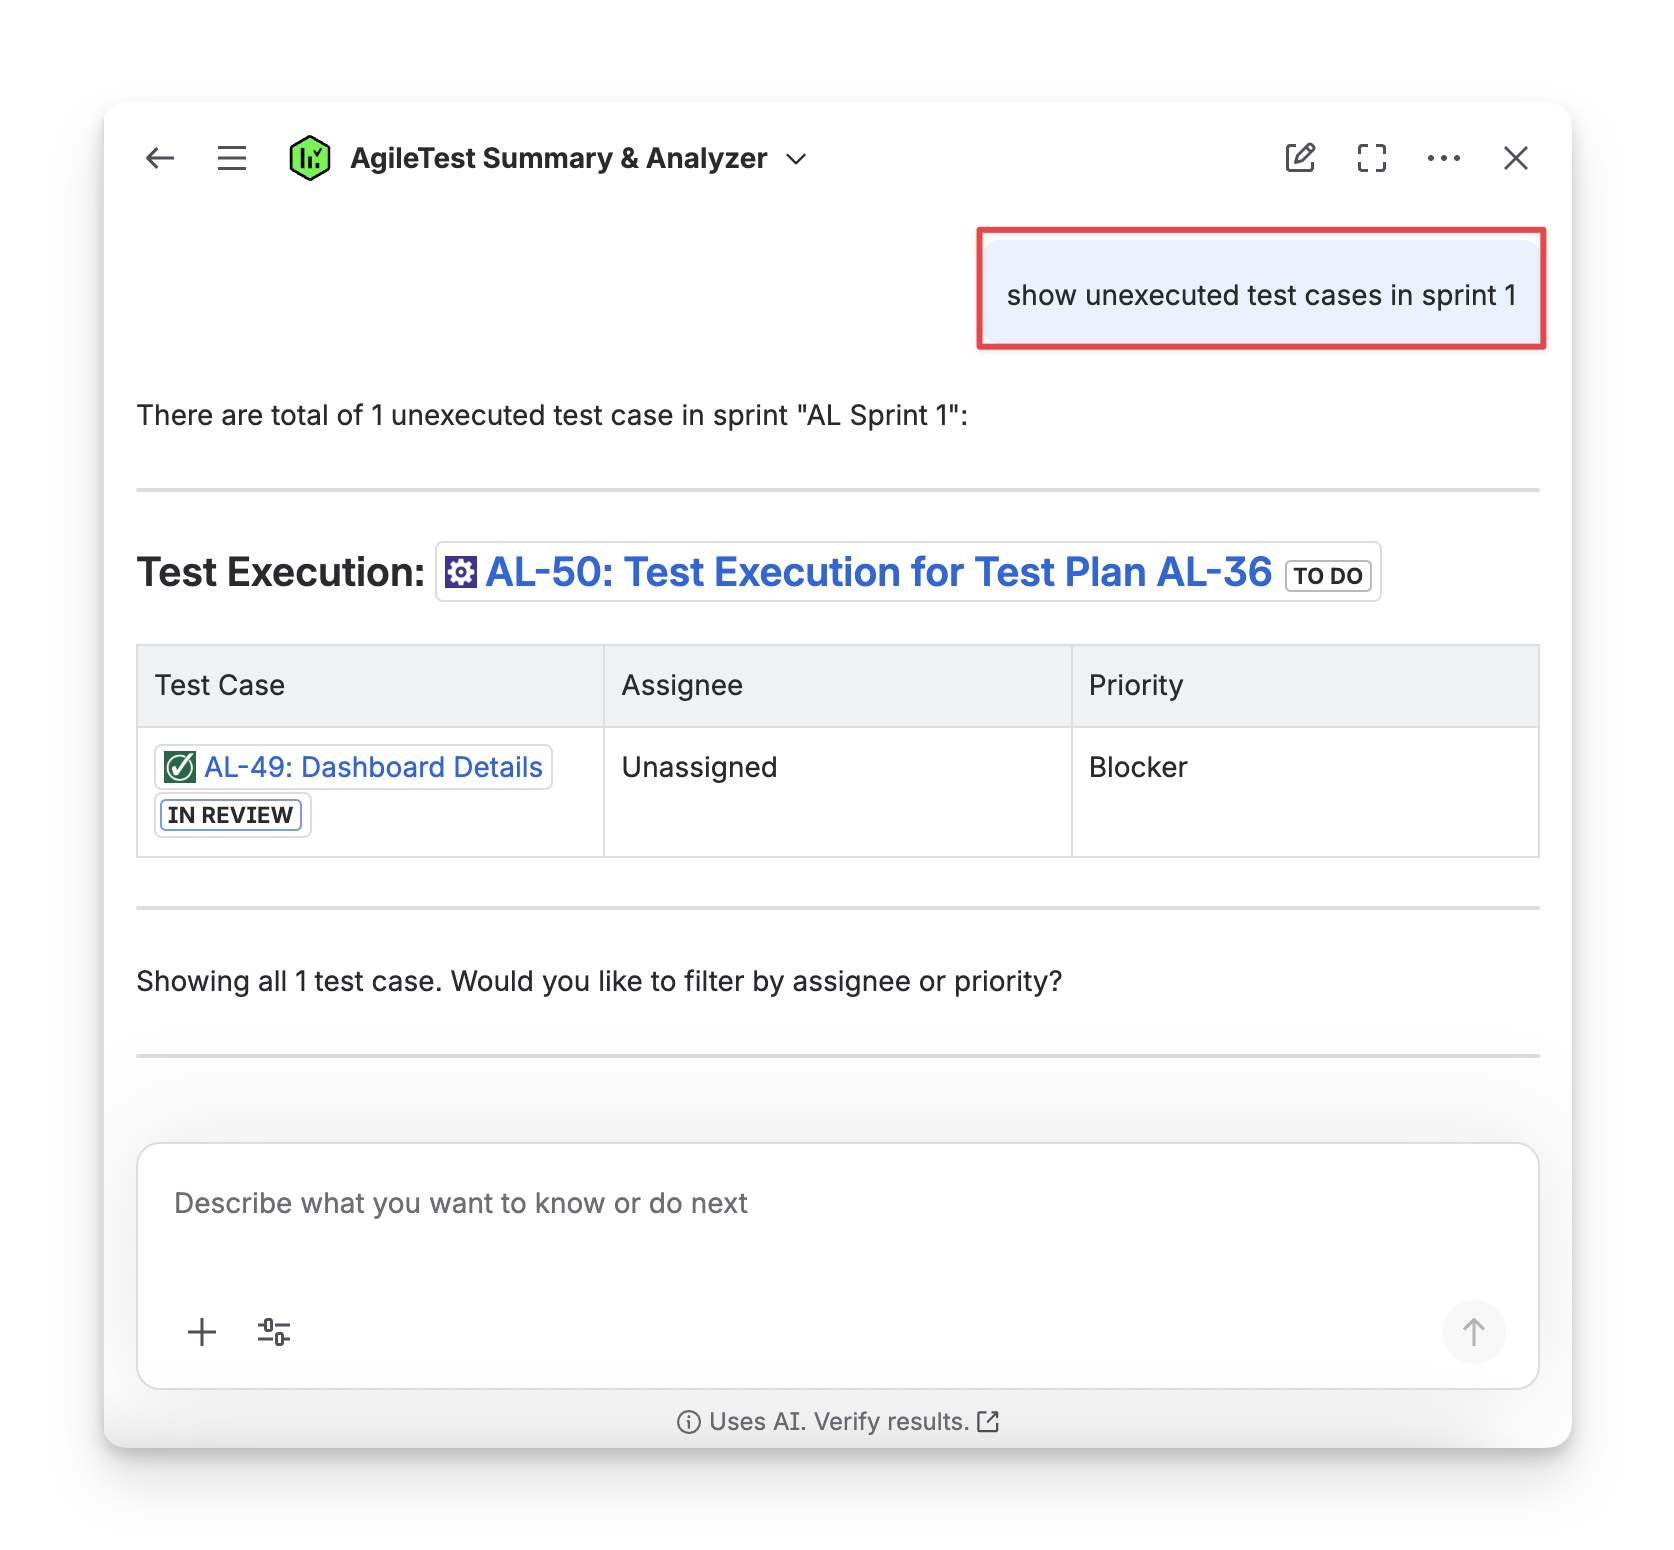The height and width of the screenshot is (1550, 1674).
Task: Expand the panel to full screen
Action: point(1372,158)
